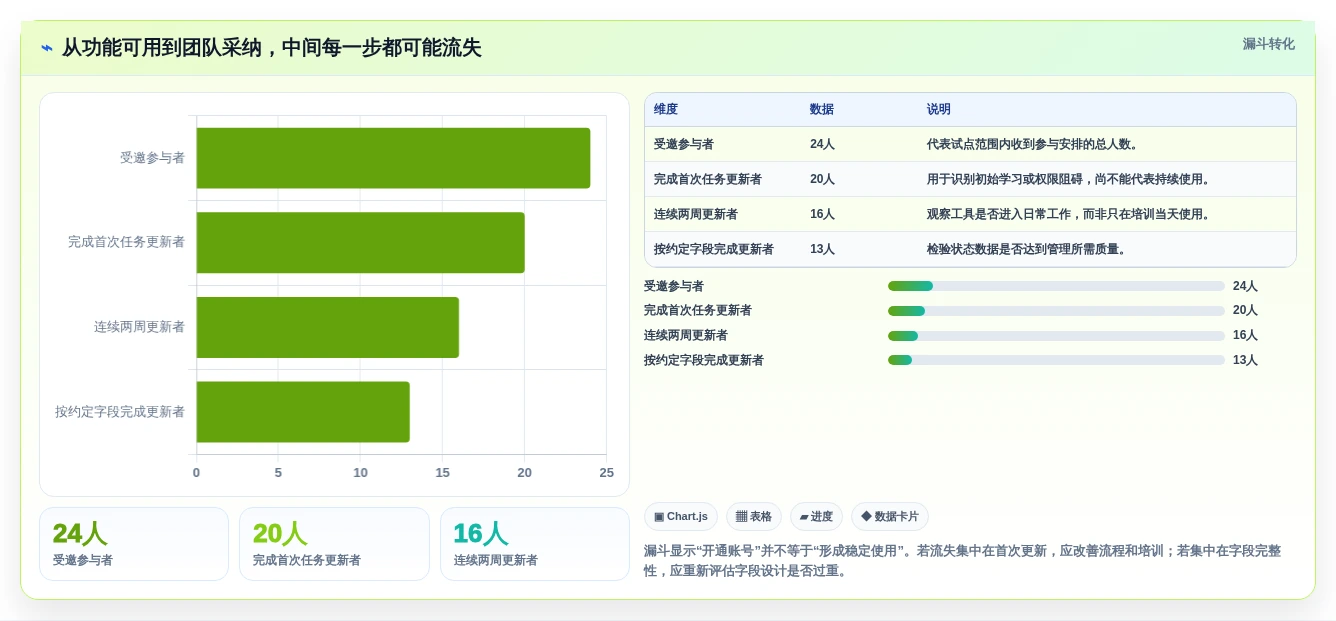Viewport: 1336px width, 621px height.
Task: Click the 漏斗转化 label in the header
Action: point(1268,44)
